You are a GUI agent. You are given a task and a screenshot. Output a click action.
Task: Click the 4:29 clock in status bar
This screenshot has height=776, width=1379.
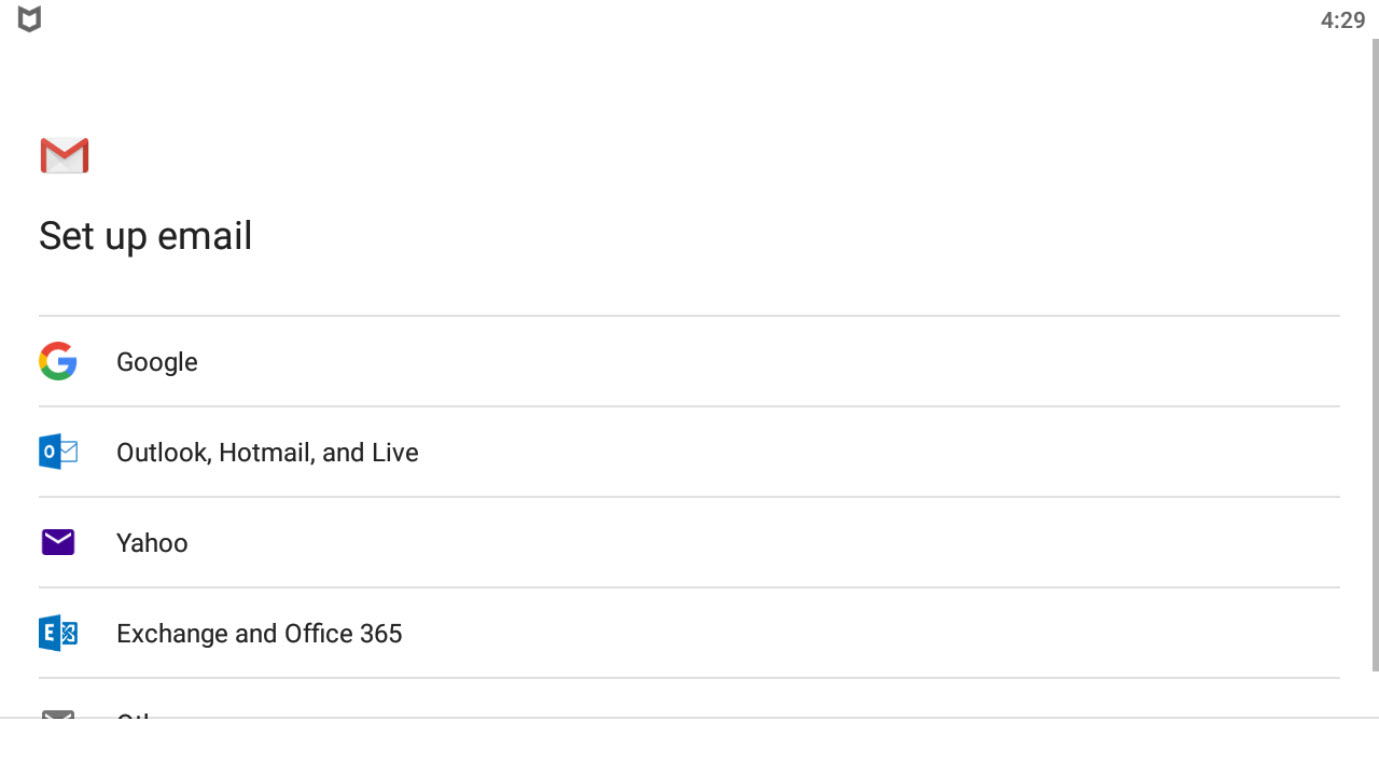(1342, 20)
